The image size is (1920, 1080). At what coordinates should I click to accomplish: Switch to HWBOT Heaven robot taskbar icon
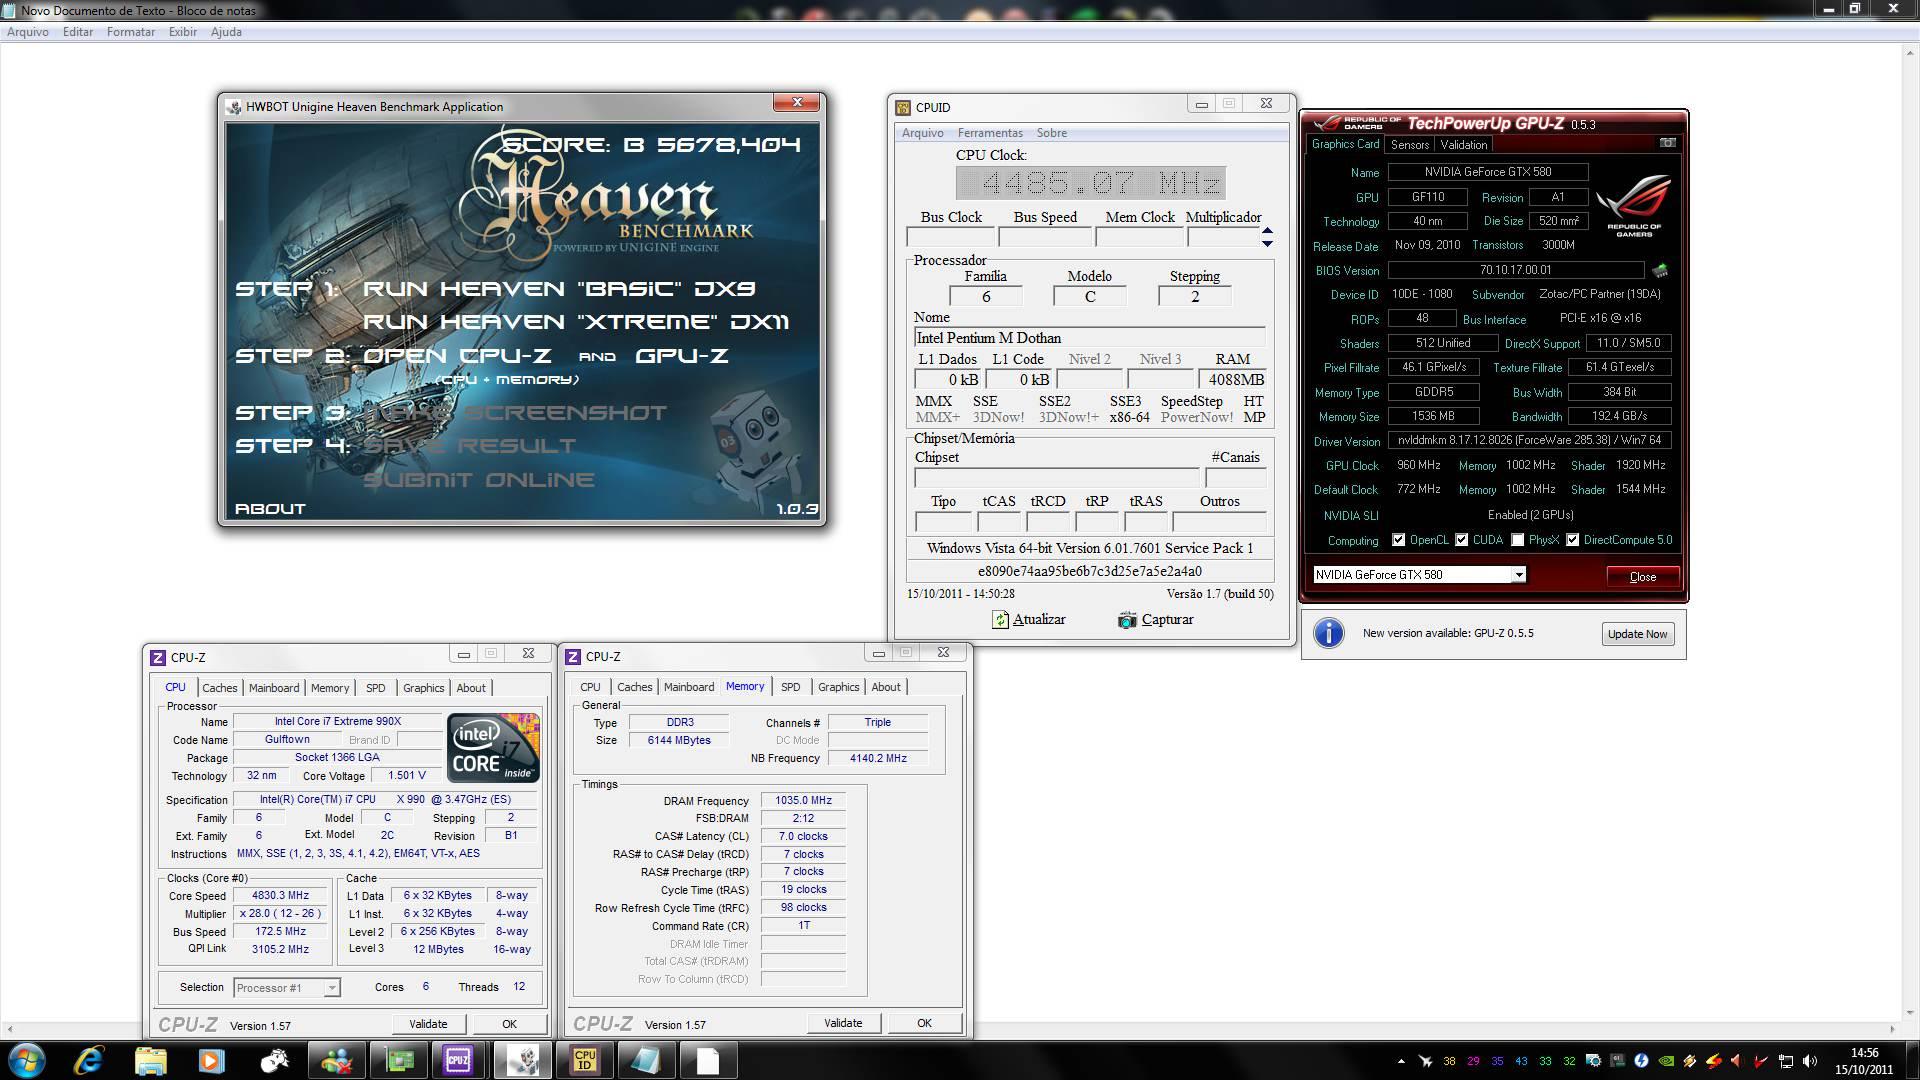coord(522,1060)
